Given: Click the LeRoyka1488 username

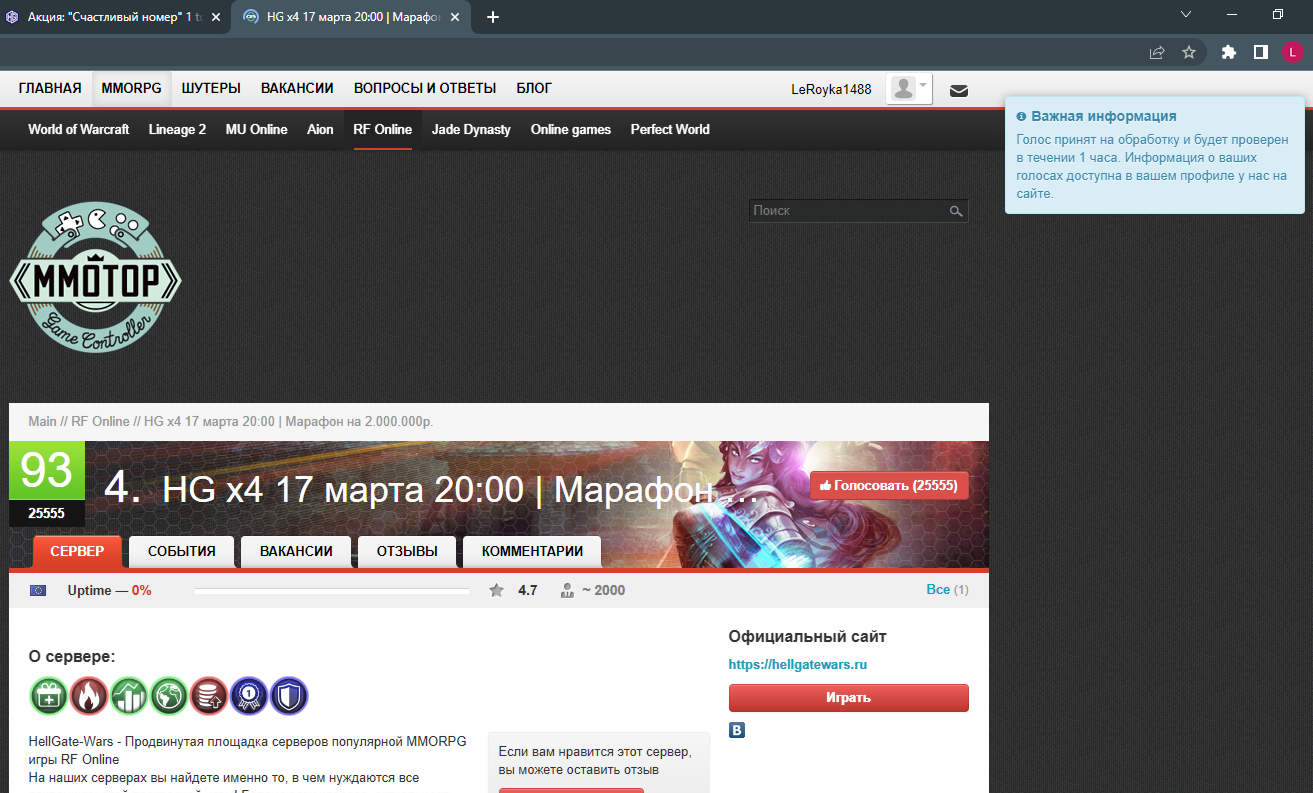Looking at the screenshot, I should click(x=831, y=89).
